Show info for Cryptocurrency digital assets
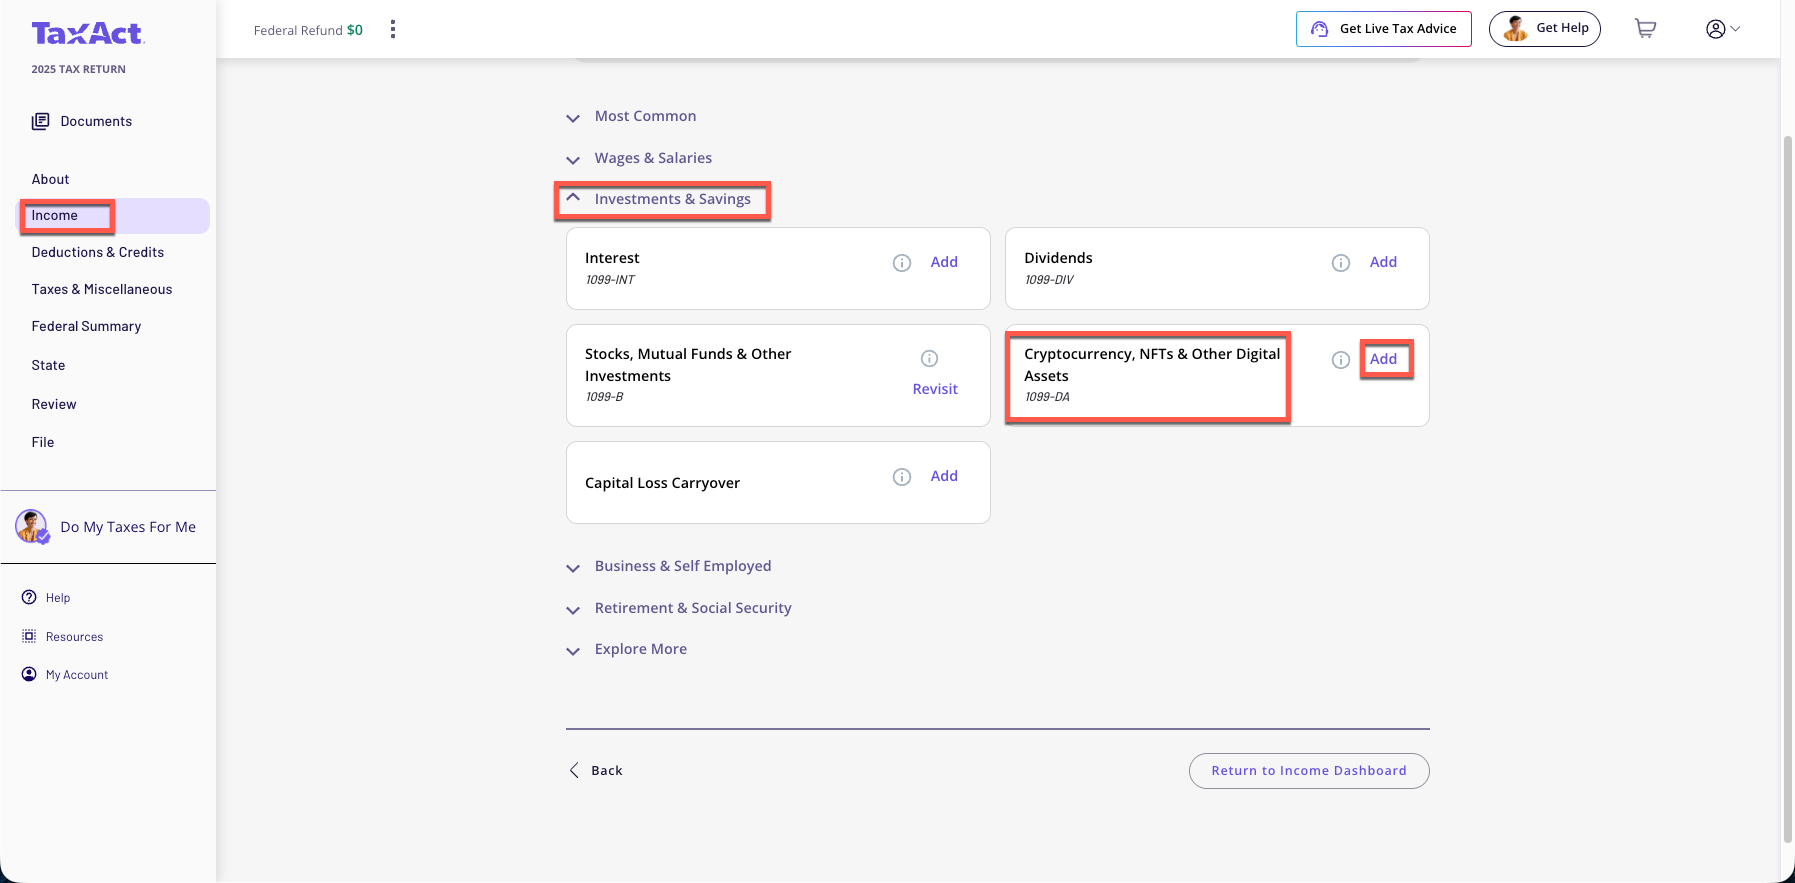This screenshot has width=1795, height=883. (x=1340, y=360)
